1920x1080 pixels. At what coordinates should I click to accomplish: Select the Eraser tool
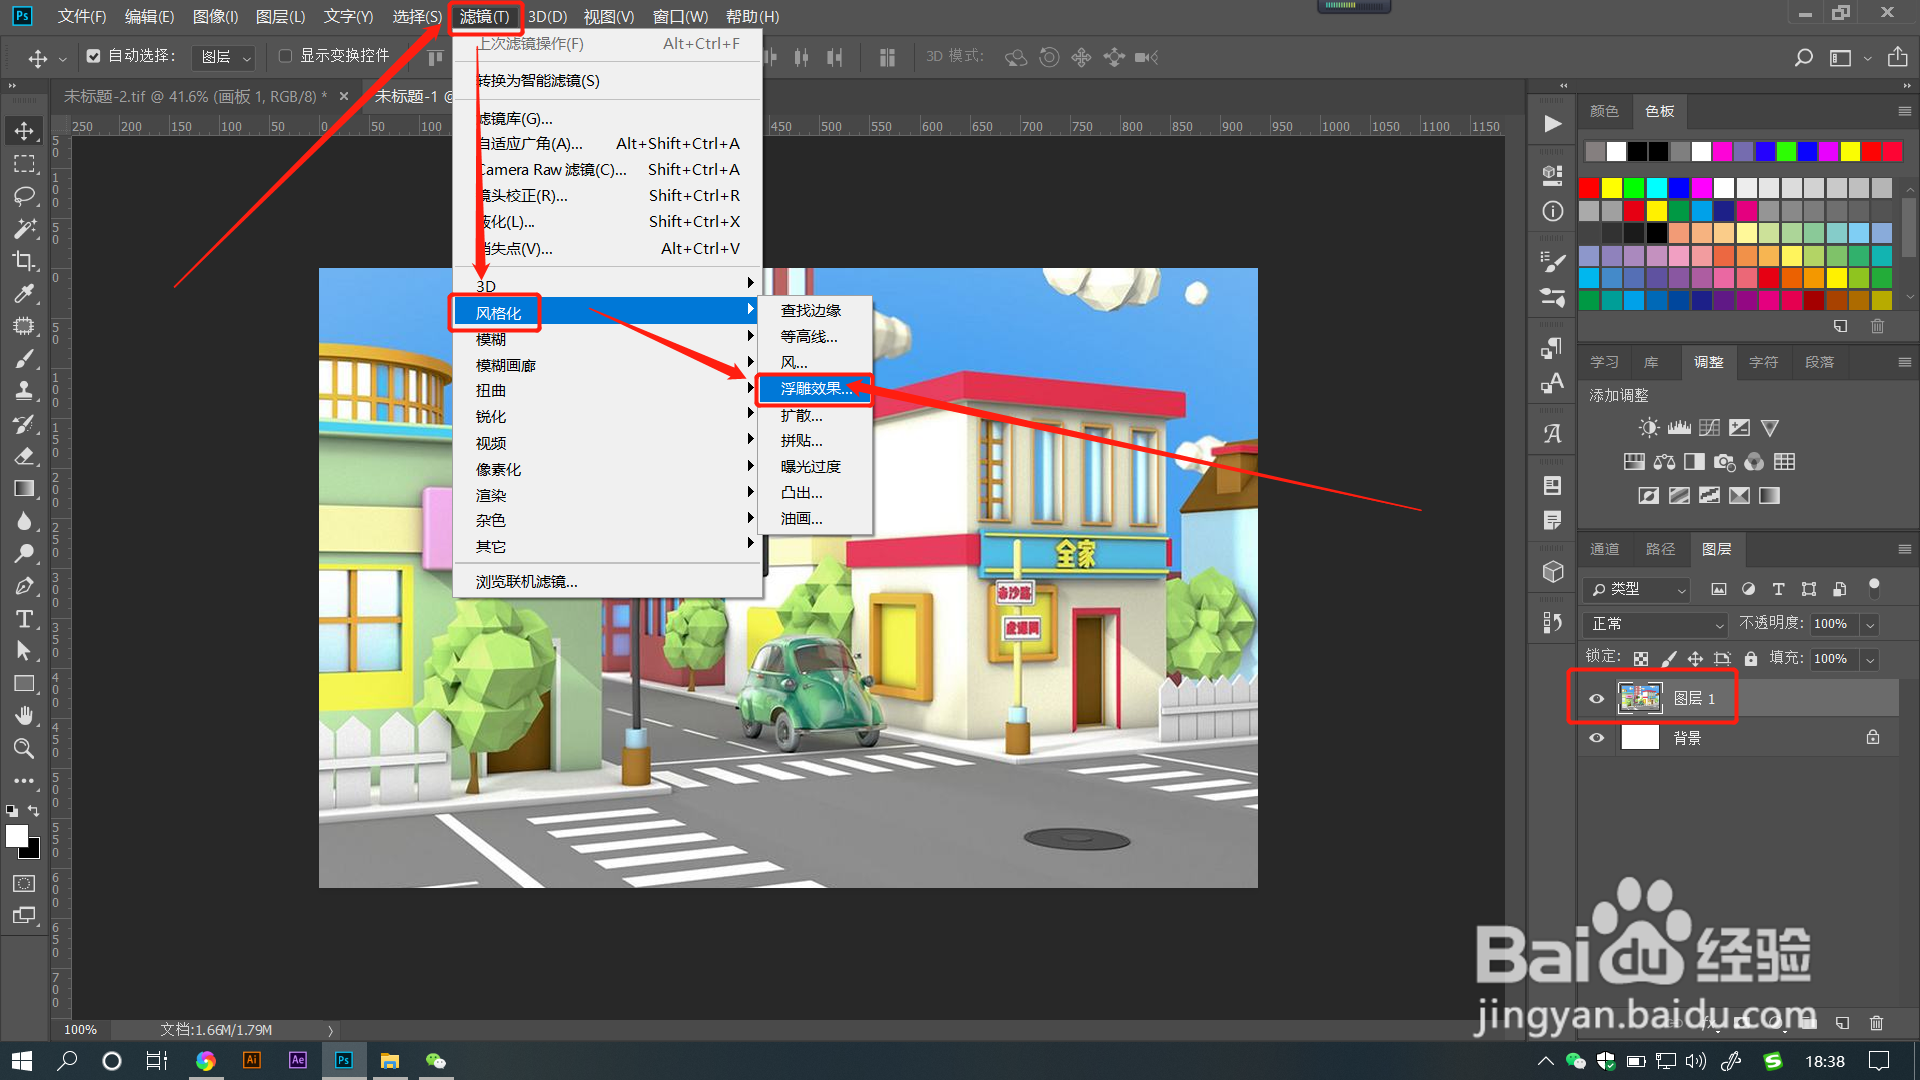(24, 456)
